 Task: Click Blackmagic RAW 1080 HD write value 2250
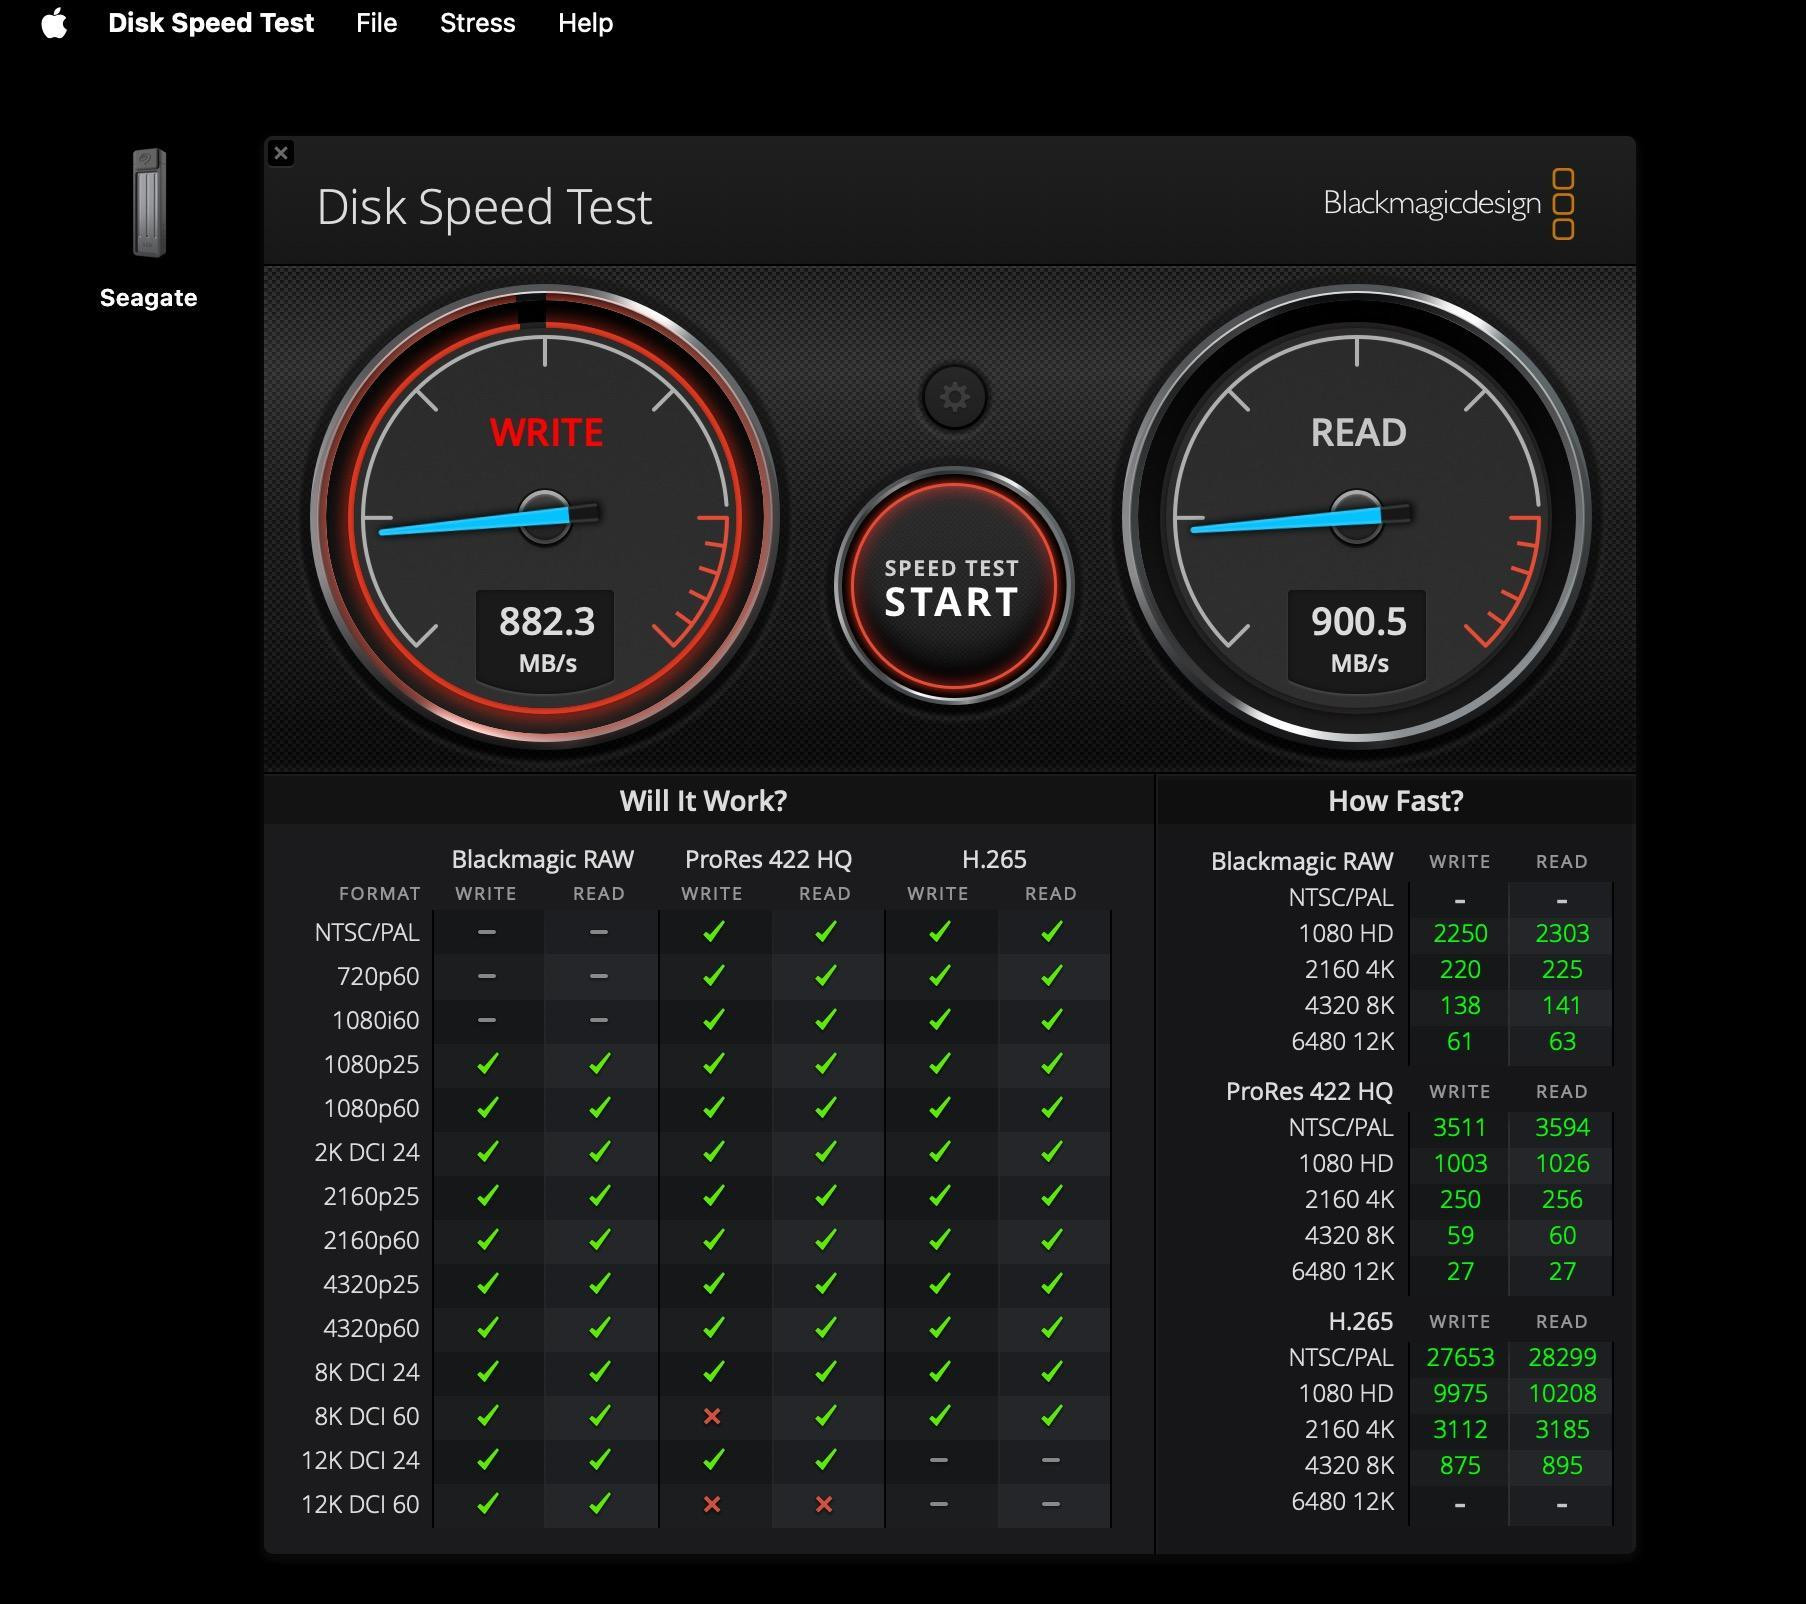[1460, 933]
